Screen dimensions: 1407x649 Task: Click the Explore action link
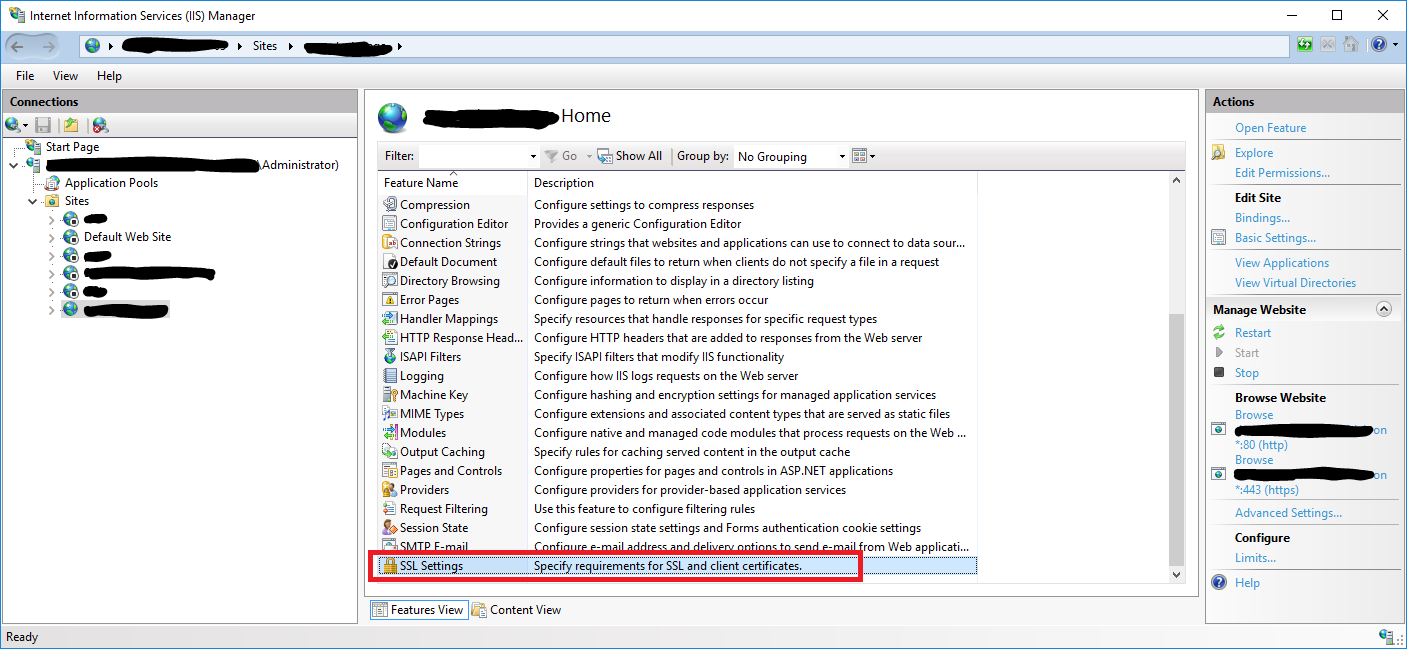[1254, 153]
